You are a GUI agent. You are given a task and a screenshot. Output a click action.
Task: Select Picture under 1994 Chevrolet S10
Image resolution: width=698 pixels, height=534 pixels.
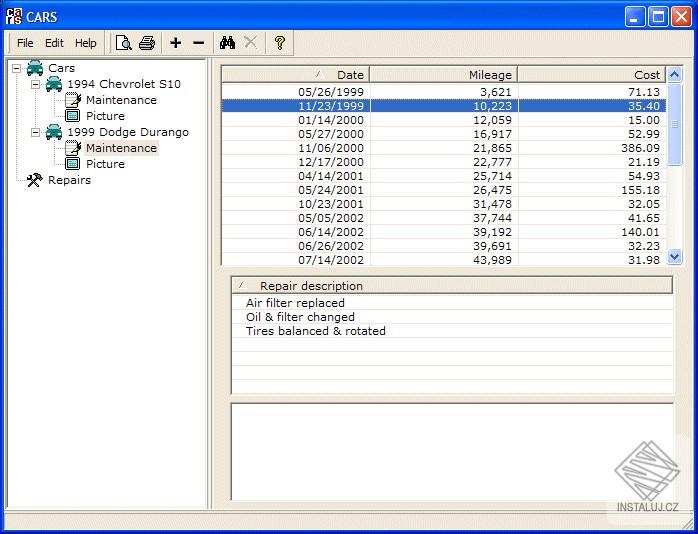pos(105,116)
